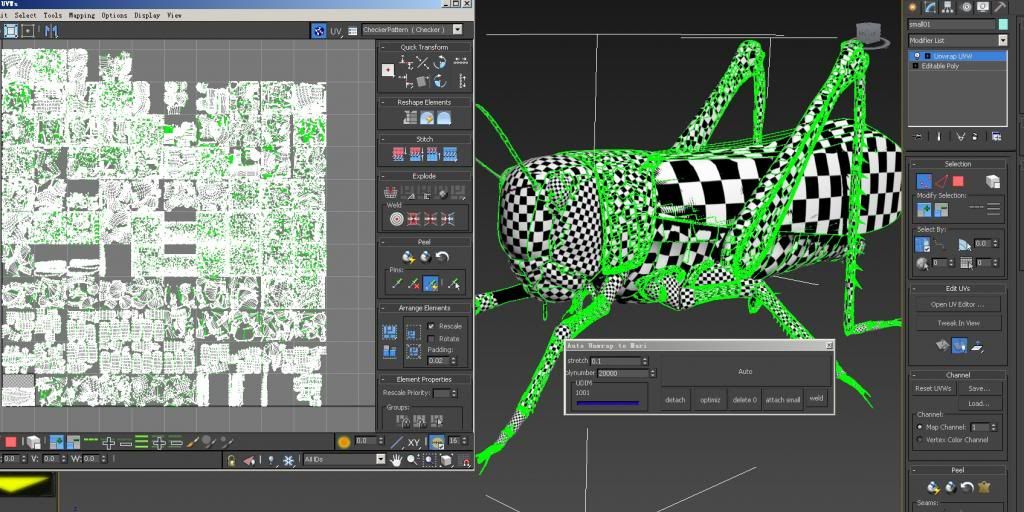Click the blue UDIM 1001 progress bar
This screenshot has width=1024, height=512.
[608, 404]
